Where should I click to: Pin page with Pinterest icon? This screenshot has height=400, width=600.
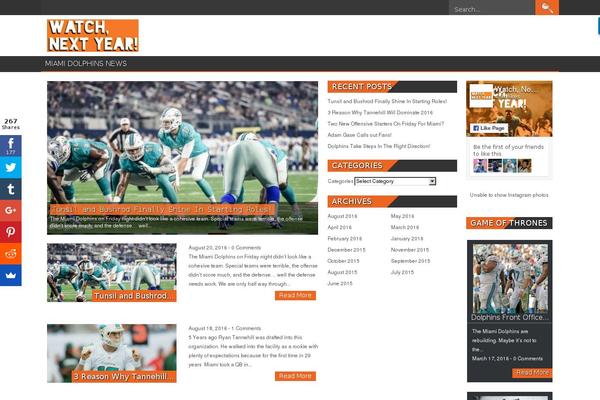click(11, 232)
